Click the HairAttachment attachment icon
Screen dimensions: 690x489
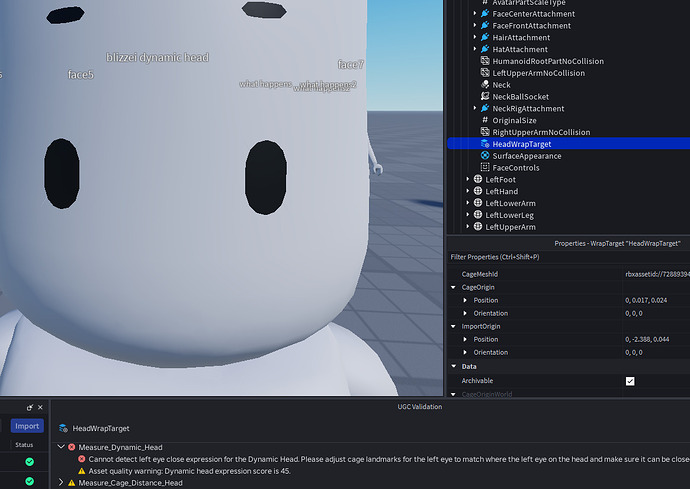(485, 37)
